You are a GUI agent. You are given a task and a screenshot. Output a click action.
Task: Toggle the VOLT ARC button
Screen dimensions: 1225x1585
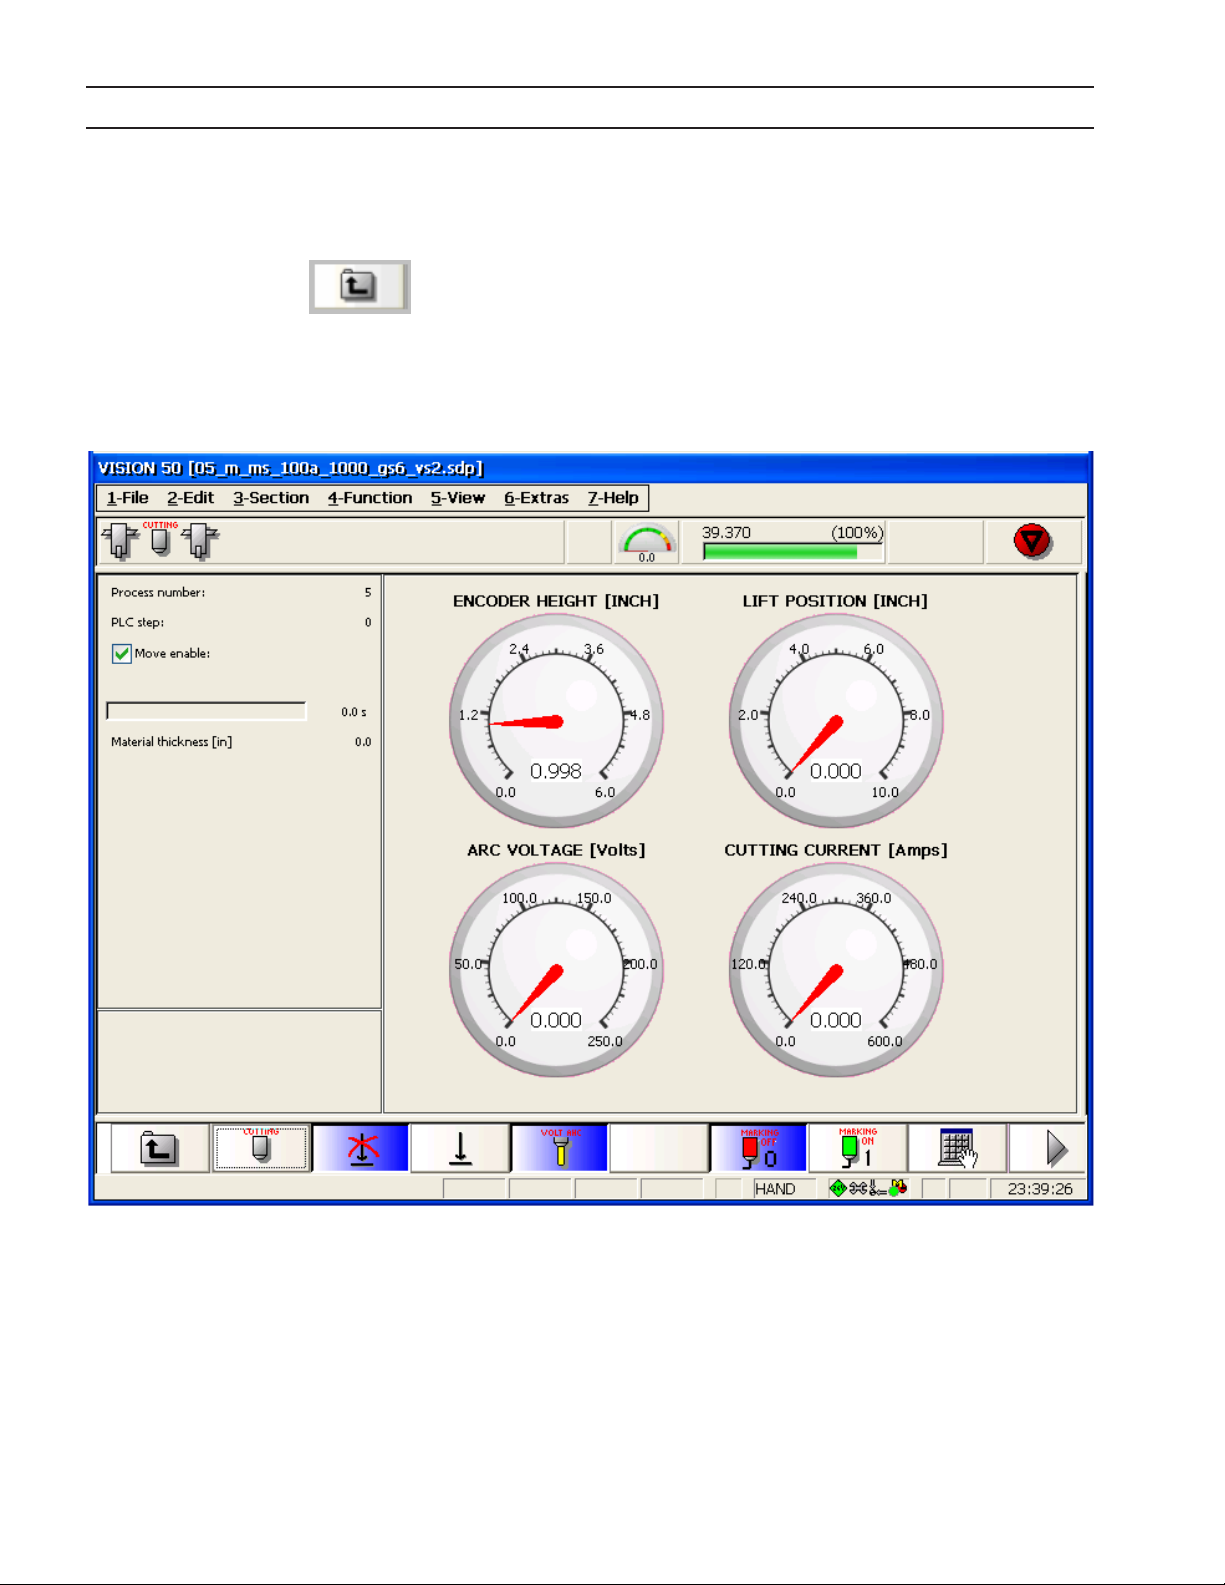point(560,1148)
